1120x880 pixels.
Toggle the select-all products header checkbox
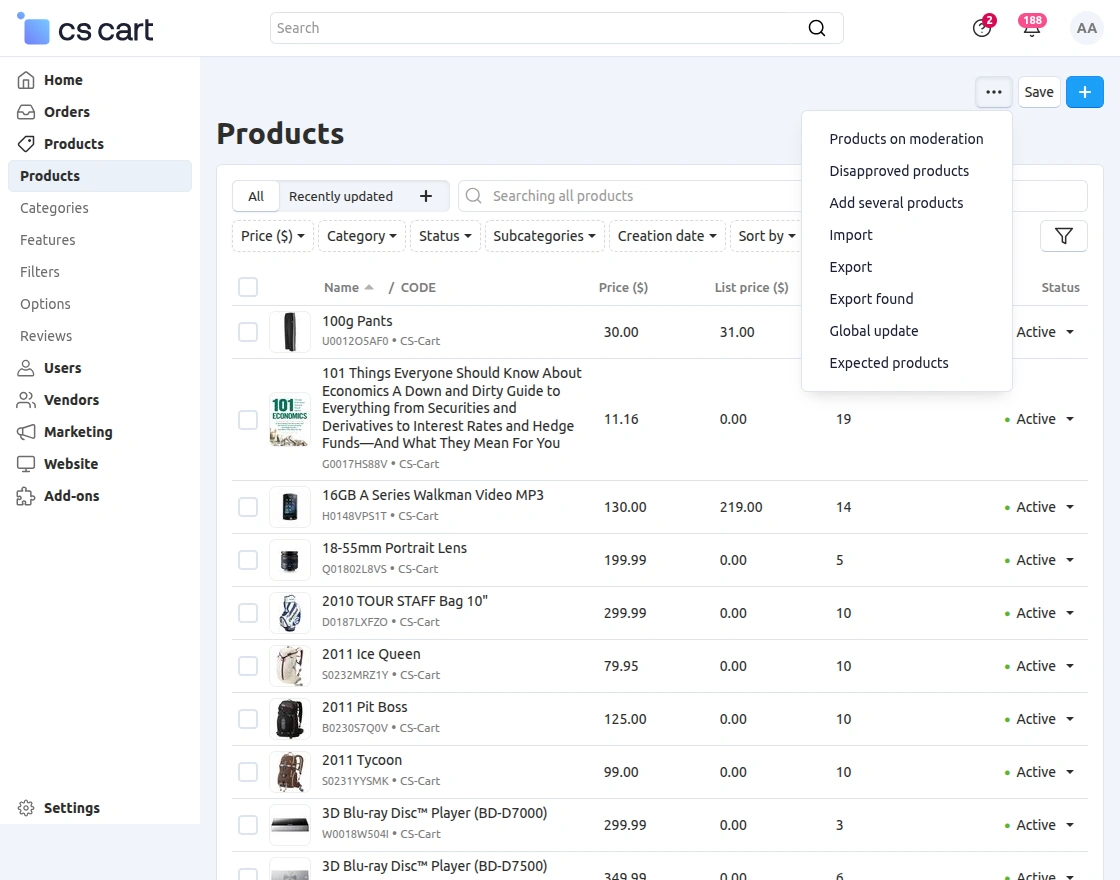247,287
